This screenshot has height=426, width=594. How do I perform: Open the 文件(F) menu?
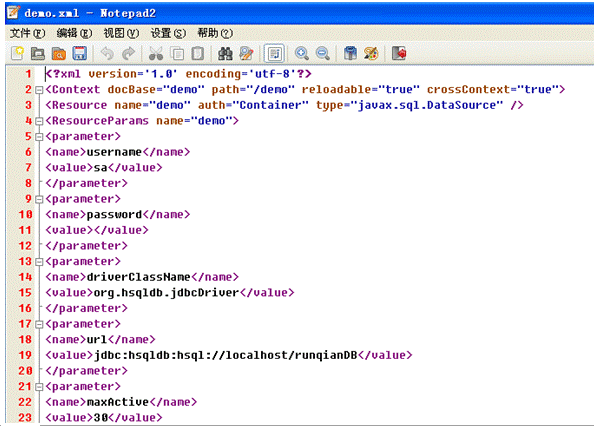tap(28, 33)
